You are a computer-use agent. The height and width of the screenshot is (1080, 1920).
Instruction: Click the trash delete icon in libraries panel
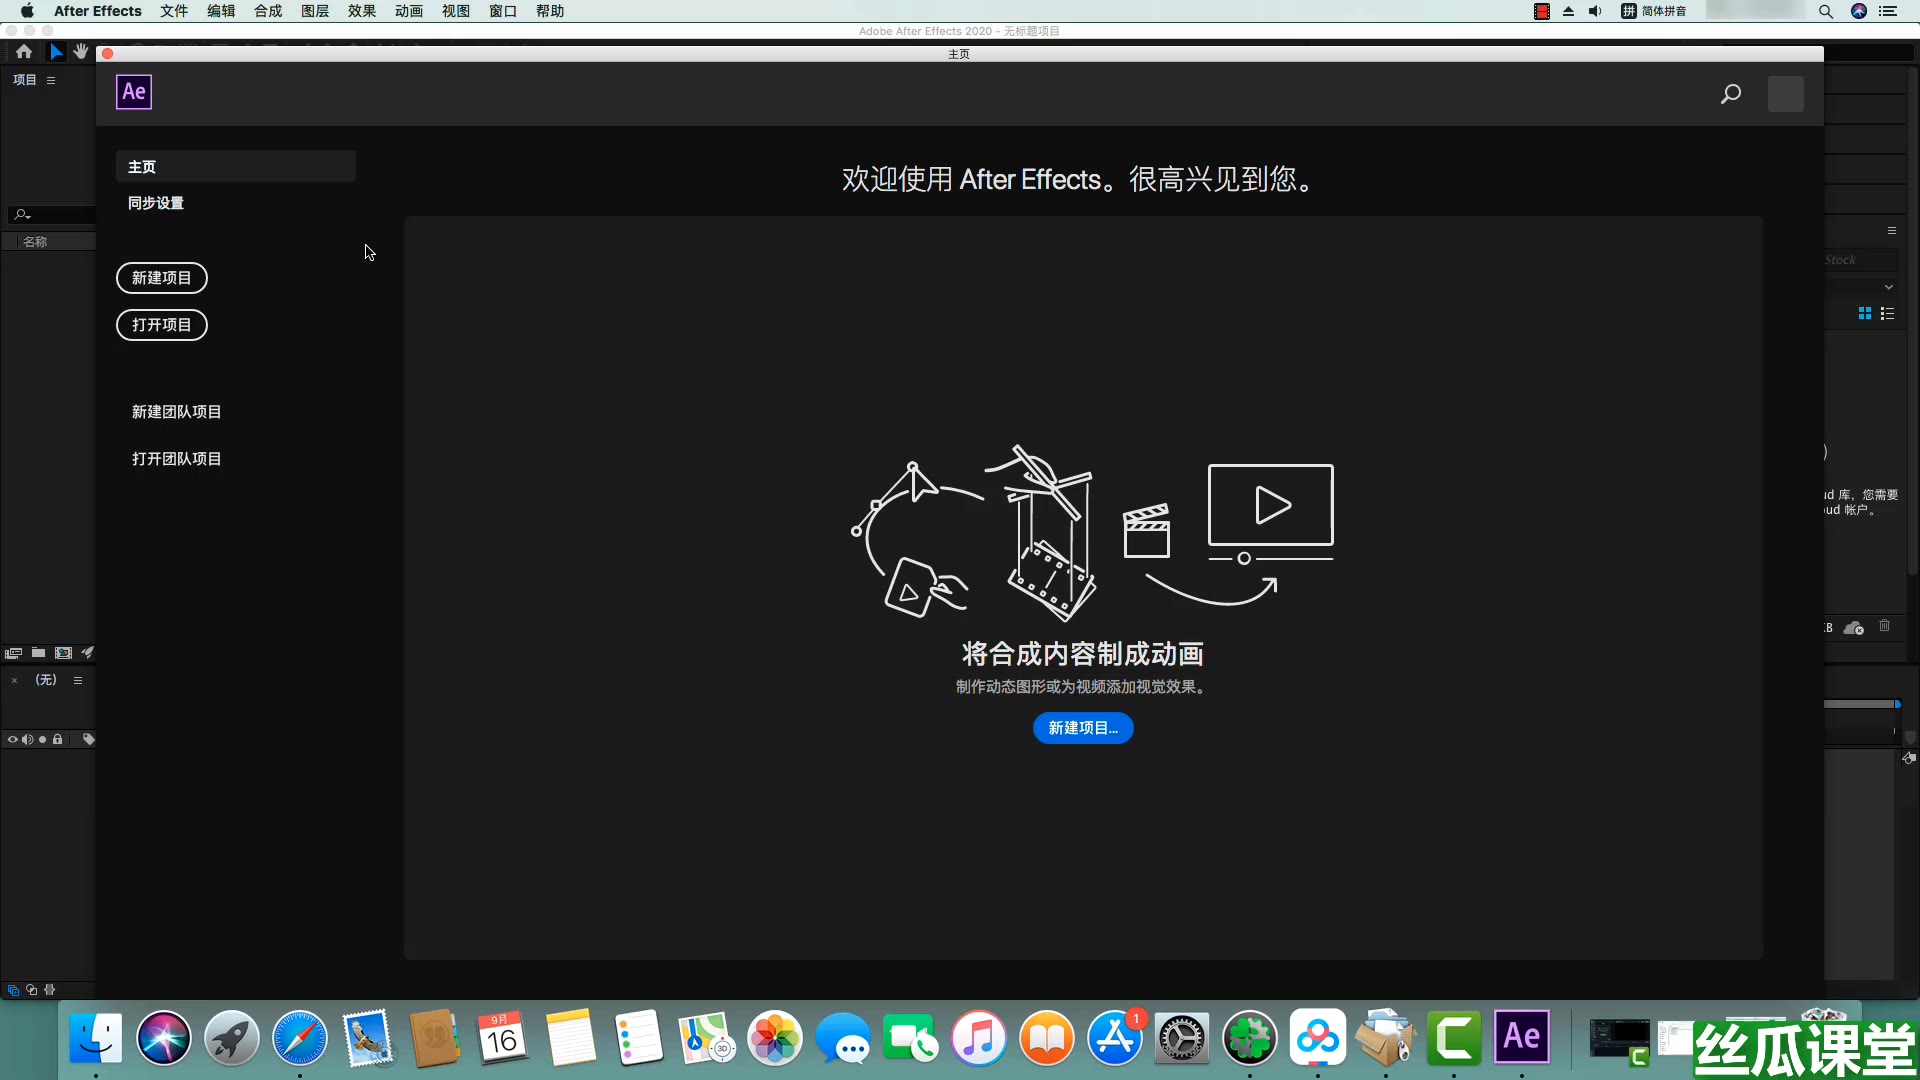[x=1885, y=626]
